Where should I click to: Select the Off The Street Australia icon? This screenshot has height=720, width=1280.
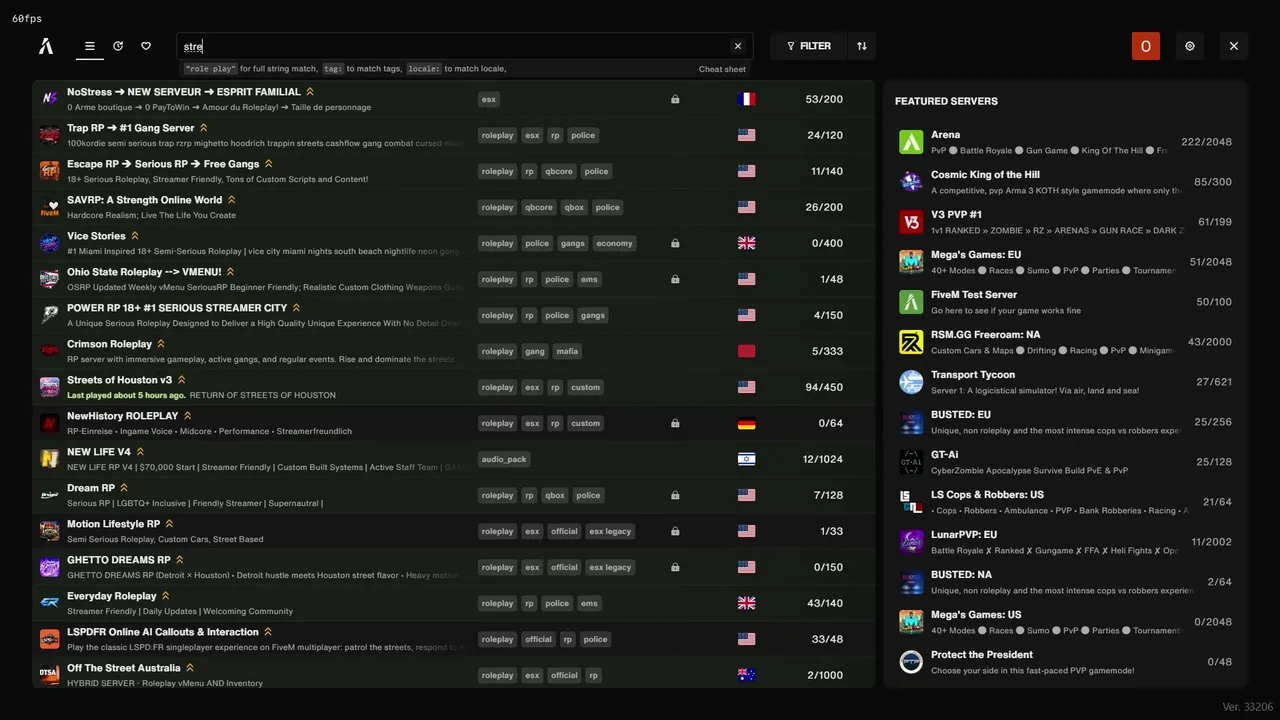(49, 675)
